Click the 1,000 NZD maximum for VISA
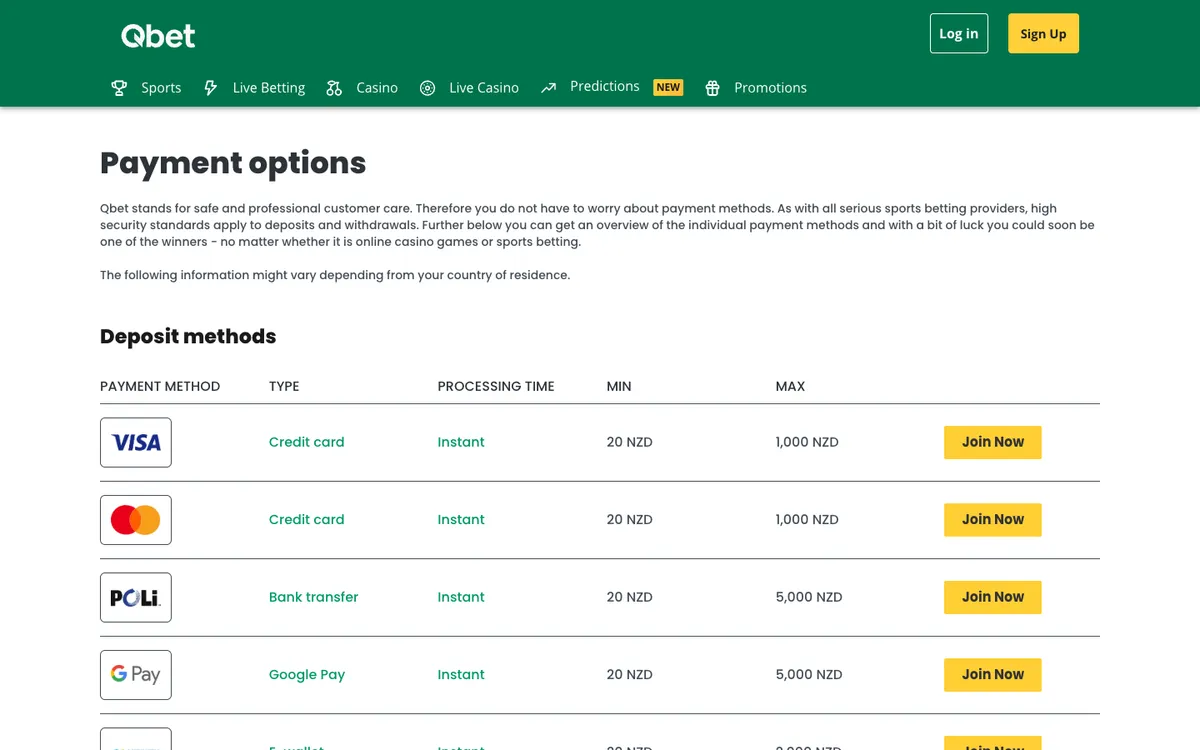The image size is (1200, 750). pyautogui.click(x=807, y=442)
